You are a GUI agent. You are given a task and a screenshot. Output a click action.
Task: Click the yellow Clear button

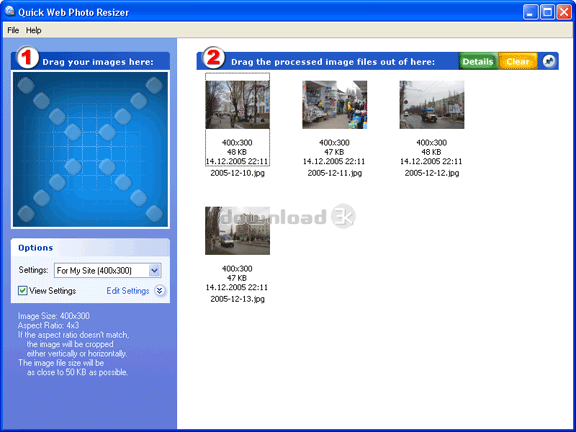point(518,61)
